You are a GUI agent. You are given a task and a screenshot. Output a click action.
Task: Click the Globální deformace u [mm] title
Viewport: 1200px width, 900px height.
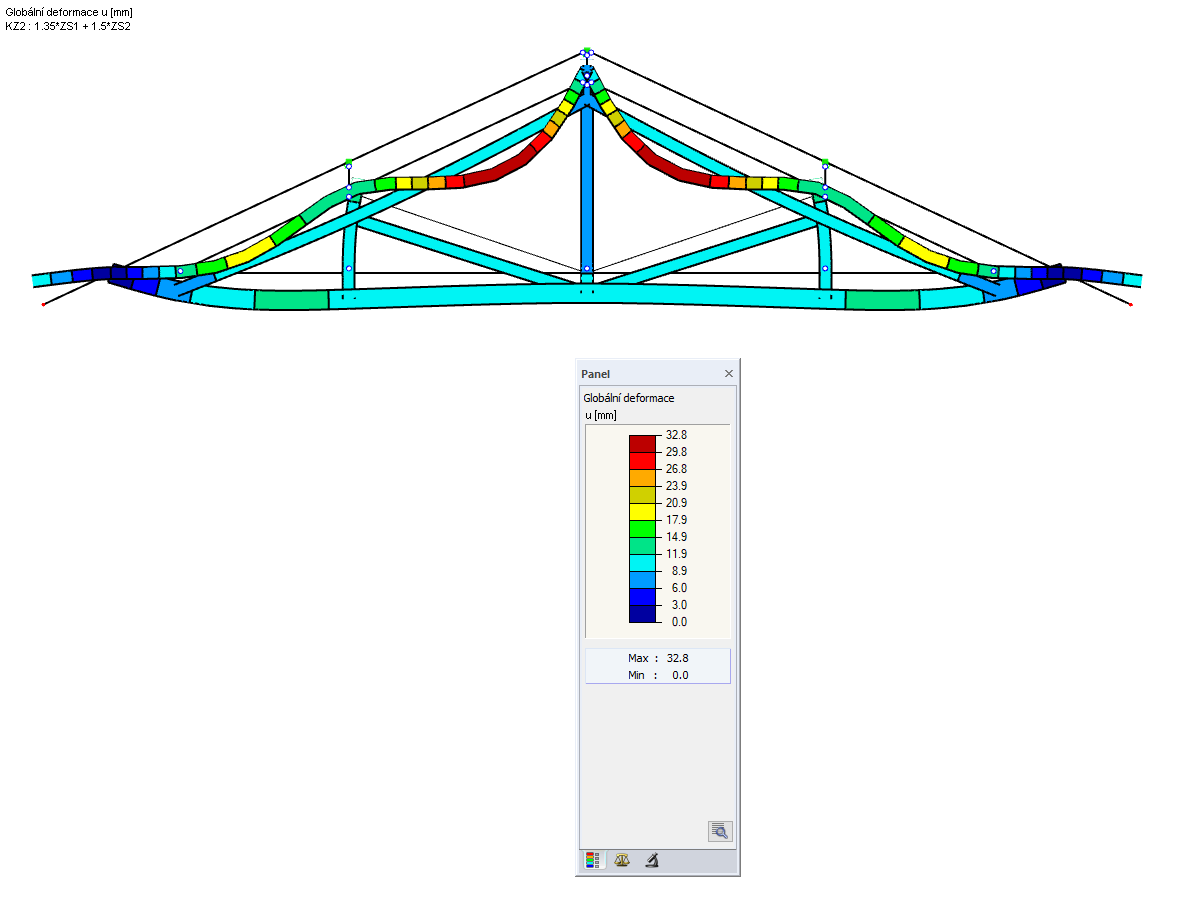[68, 12]
